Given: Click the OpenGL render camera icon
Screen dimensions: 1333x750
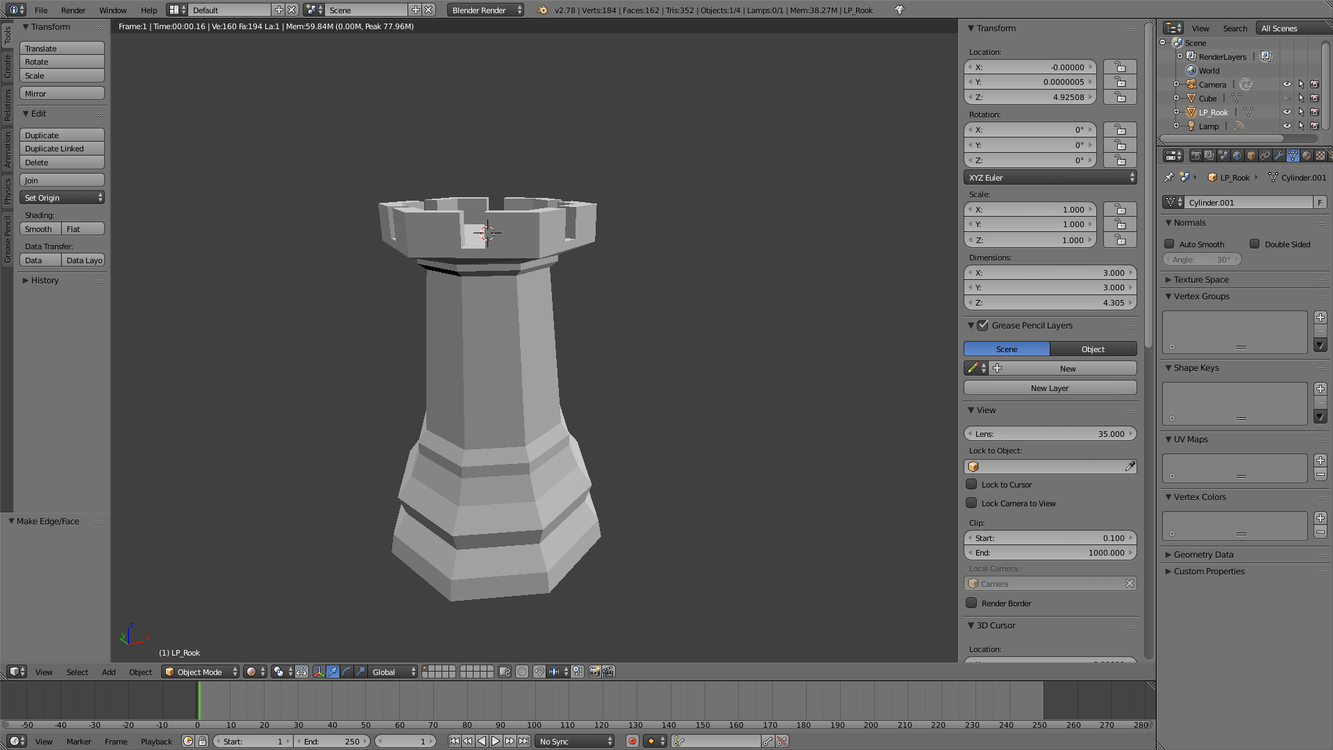Looking at the screenshot, I should click(x=594, y=672).
